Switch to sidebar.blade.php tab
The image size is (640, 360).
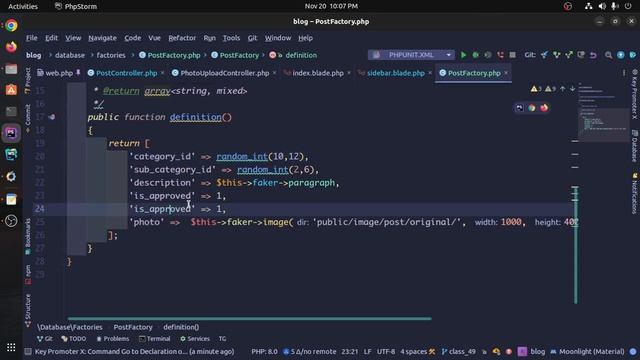click(396, 73)
